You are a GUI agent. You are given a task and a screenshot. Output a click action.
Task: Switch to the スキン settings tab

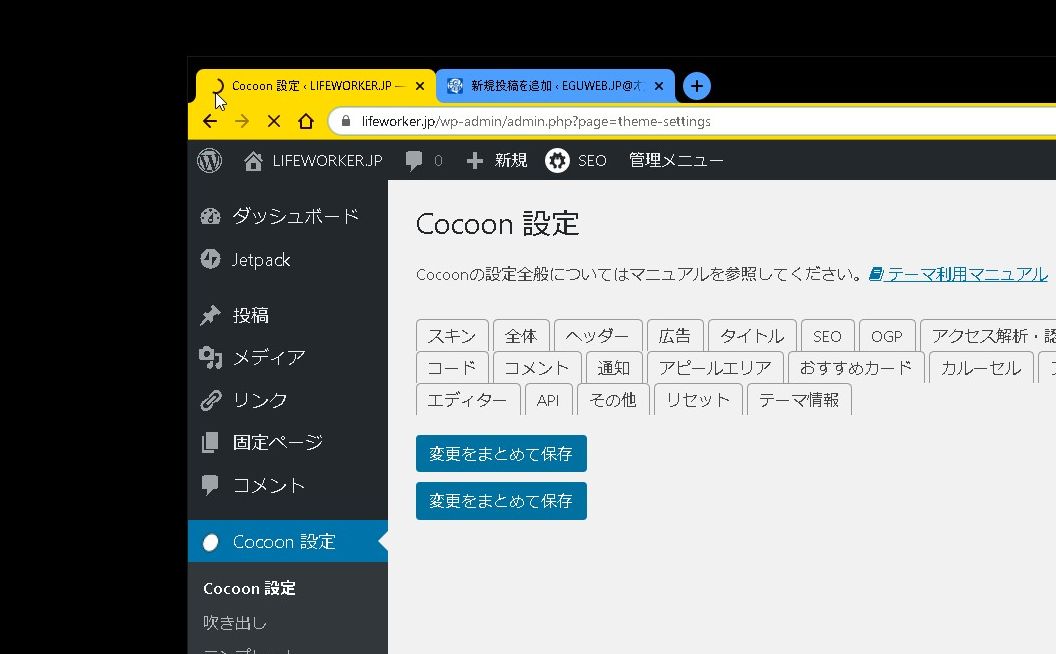pyautogui.click(x=452, y=335)
